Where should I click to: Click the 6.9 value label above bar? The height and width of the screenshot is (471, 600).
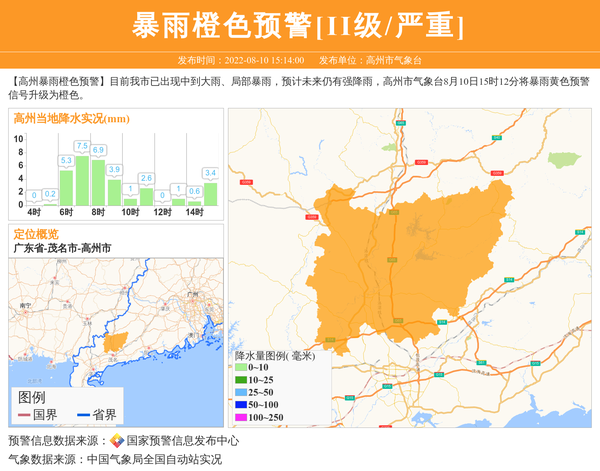tap(98, 151)
